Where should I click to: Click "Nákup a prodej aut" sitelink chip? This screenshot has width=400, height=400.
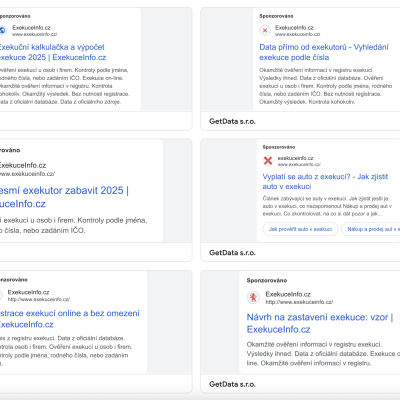[x=371, y=229]
